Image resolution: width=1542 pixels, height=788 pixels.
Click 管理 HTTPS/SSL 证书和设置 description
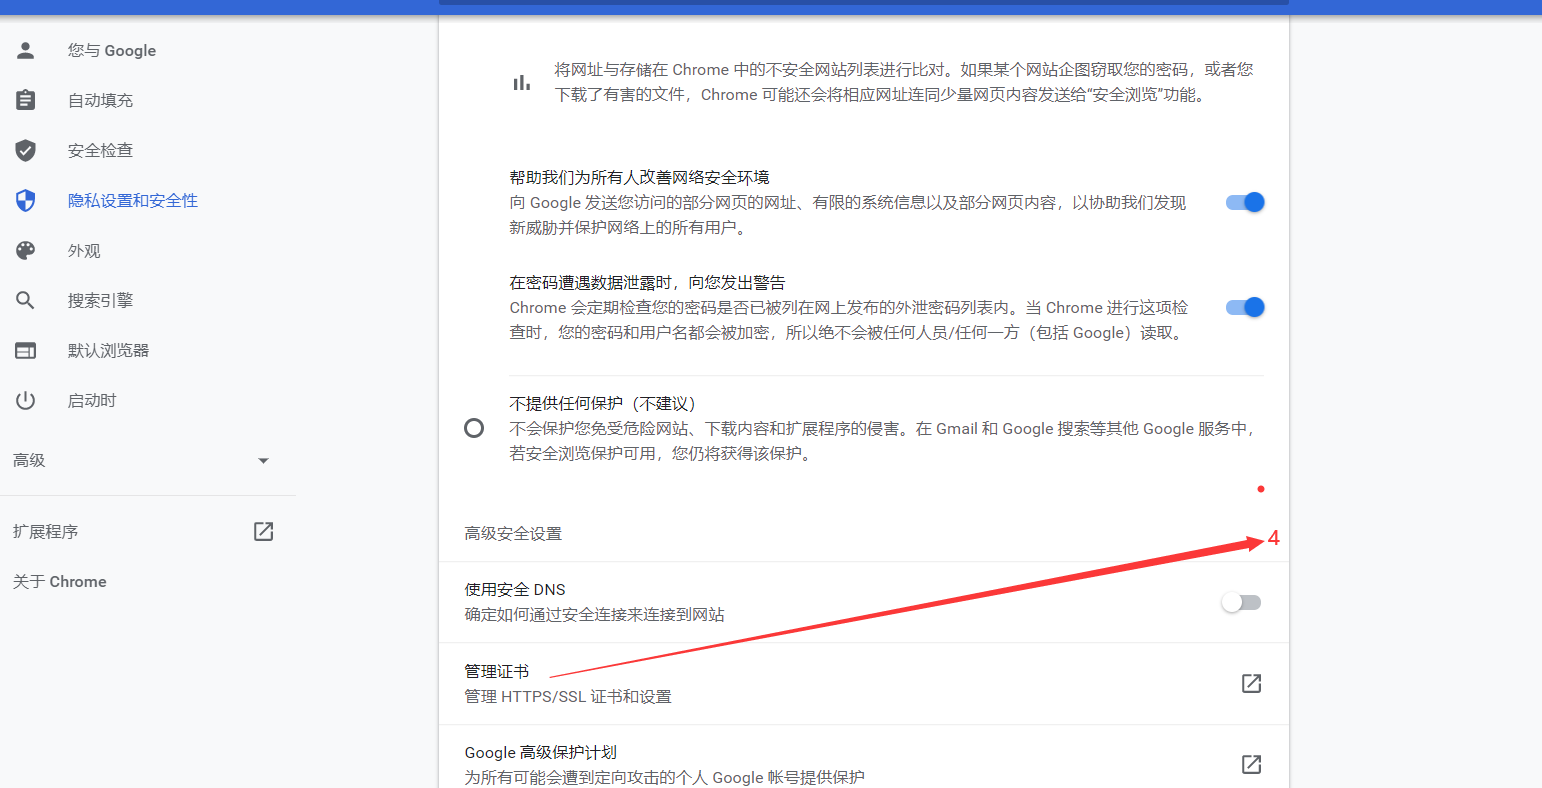pos(568,696)
